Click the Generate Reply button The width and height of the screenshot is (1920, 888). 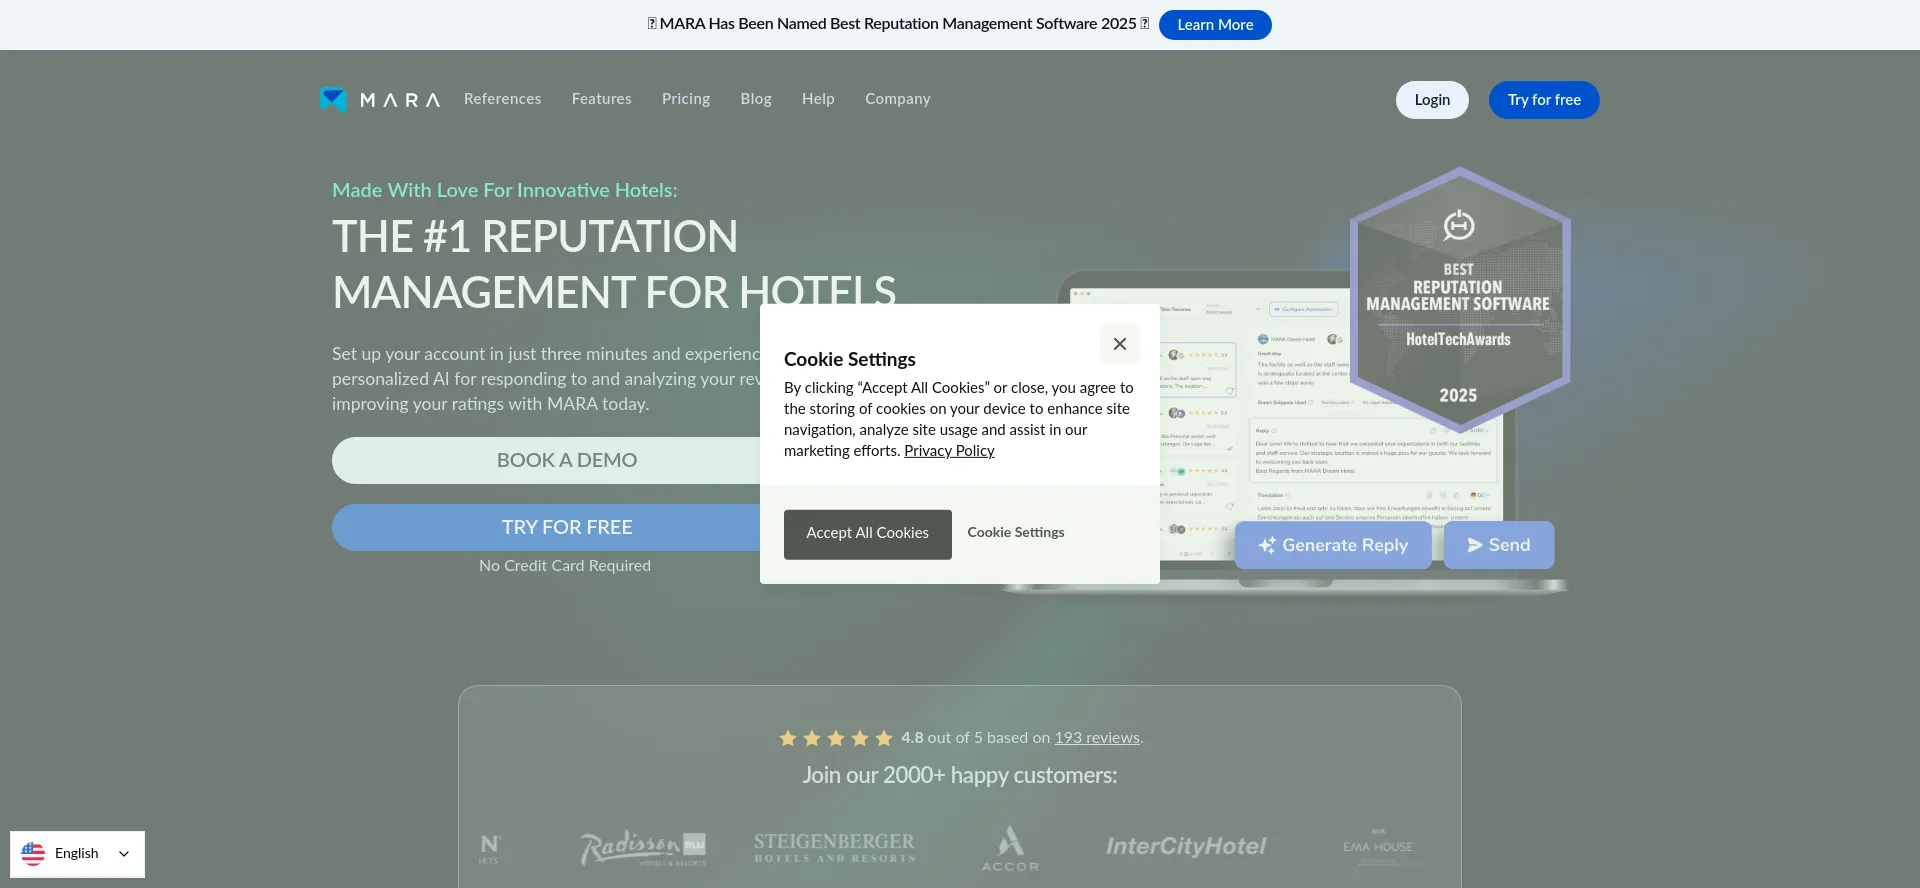[x=1333, y=545]
